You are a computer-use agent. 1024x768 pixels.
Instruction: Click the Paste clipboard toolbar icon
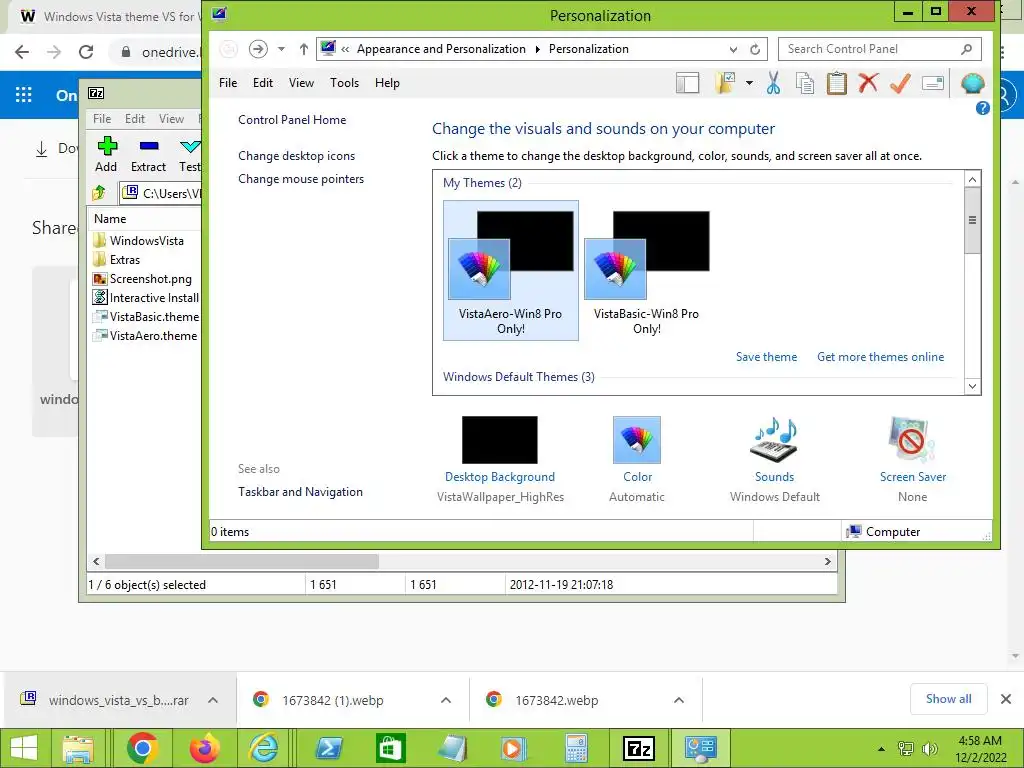tap(837, 83)
